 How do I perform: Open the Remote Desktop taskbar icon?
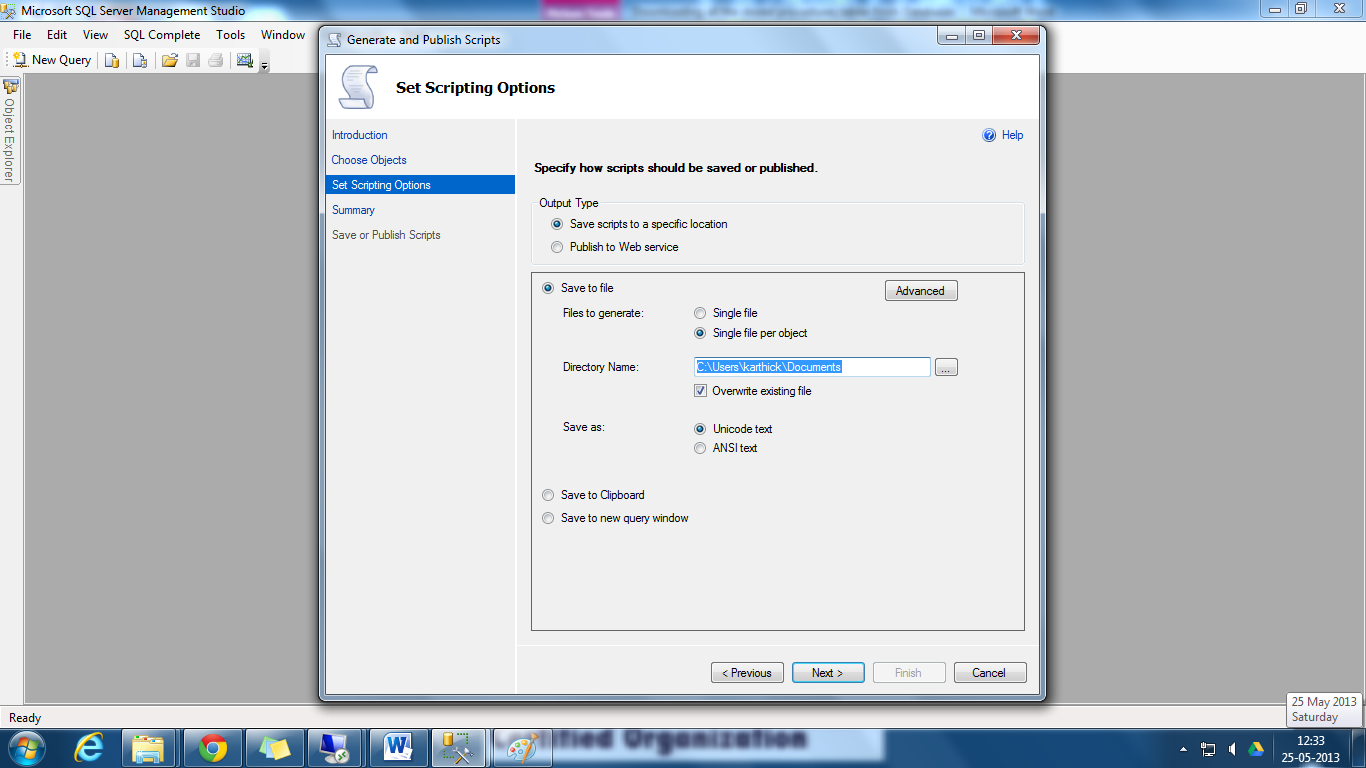(x=335, y=748)
